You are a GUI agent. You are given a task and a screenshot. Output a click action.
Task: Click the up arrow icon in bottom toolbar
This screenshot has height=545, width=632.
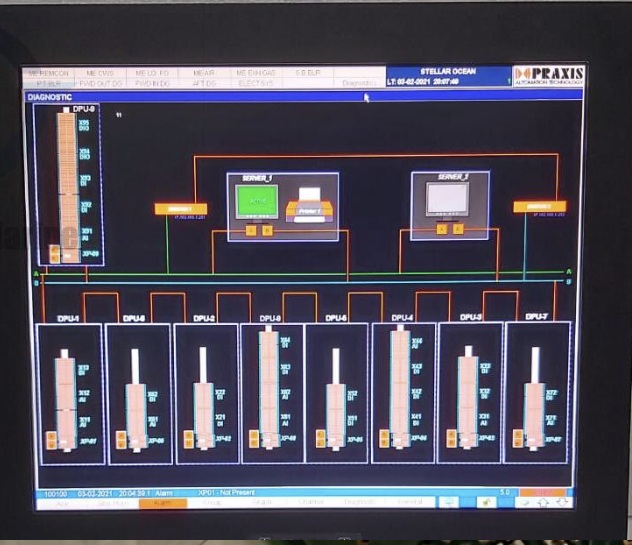click(543, 502)
